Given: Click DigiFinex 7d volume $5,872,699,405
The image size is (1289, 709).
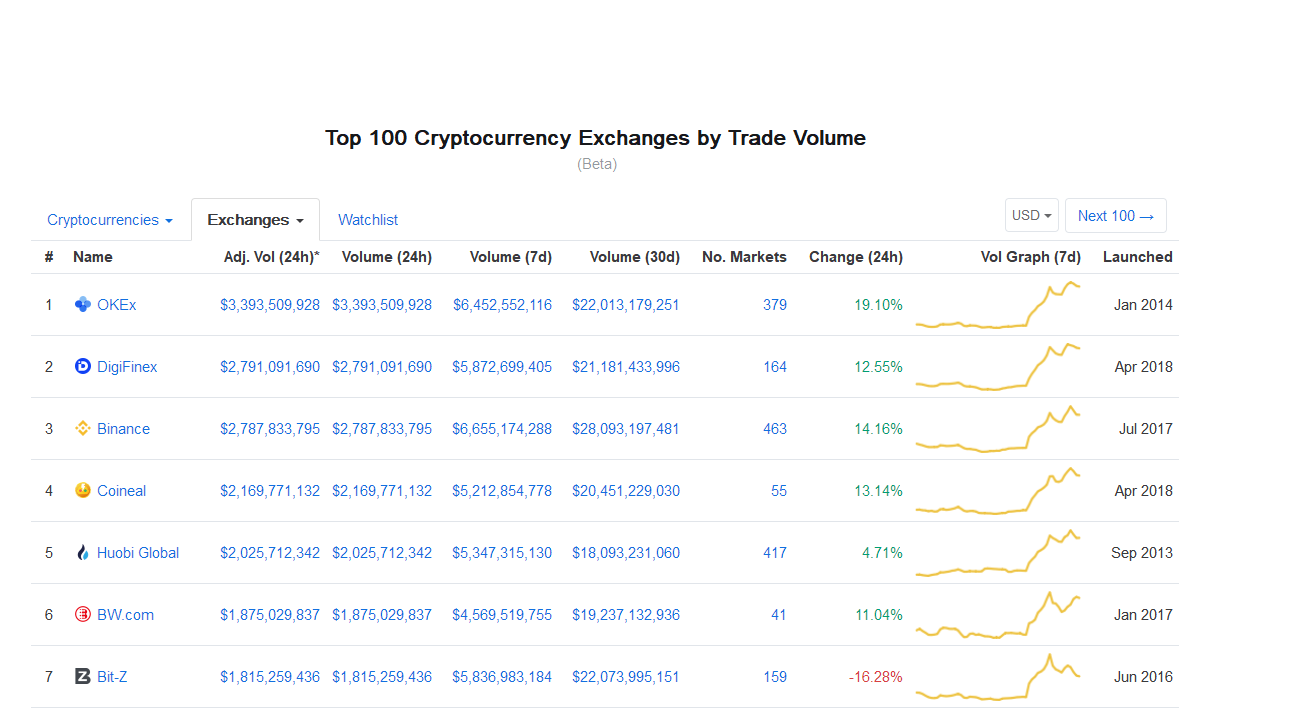Looking at the screenshot, I should click(502, 367).
